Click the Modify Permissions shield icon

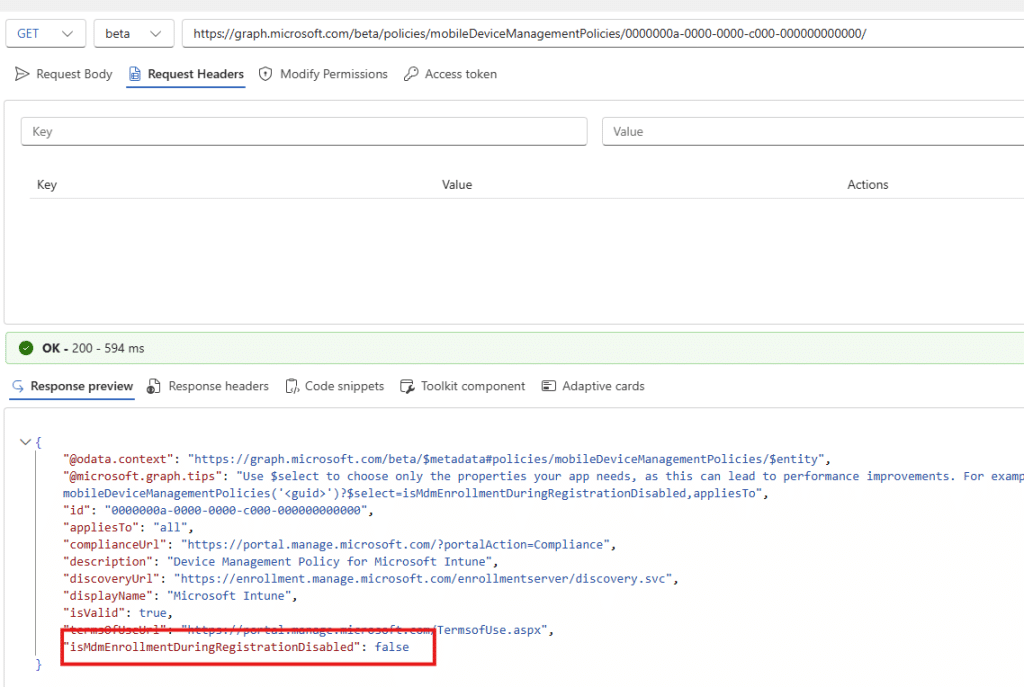pos(265,74)
